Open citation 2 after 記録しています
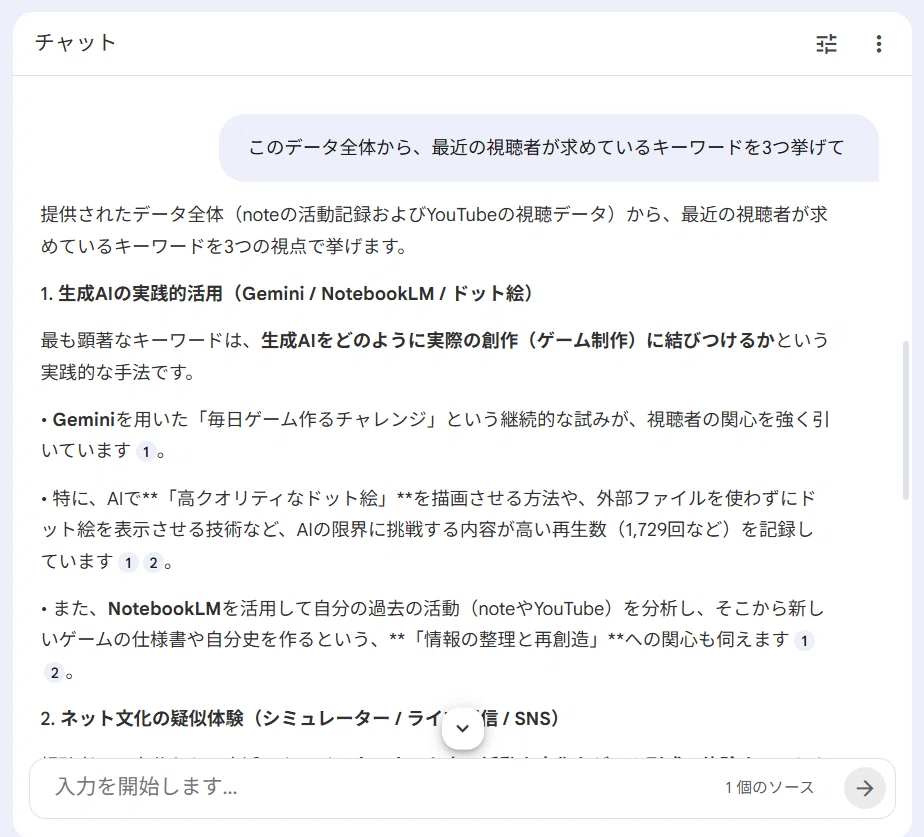924x837 pixels. (x=153, y=563)
